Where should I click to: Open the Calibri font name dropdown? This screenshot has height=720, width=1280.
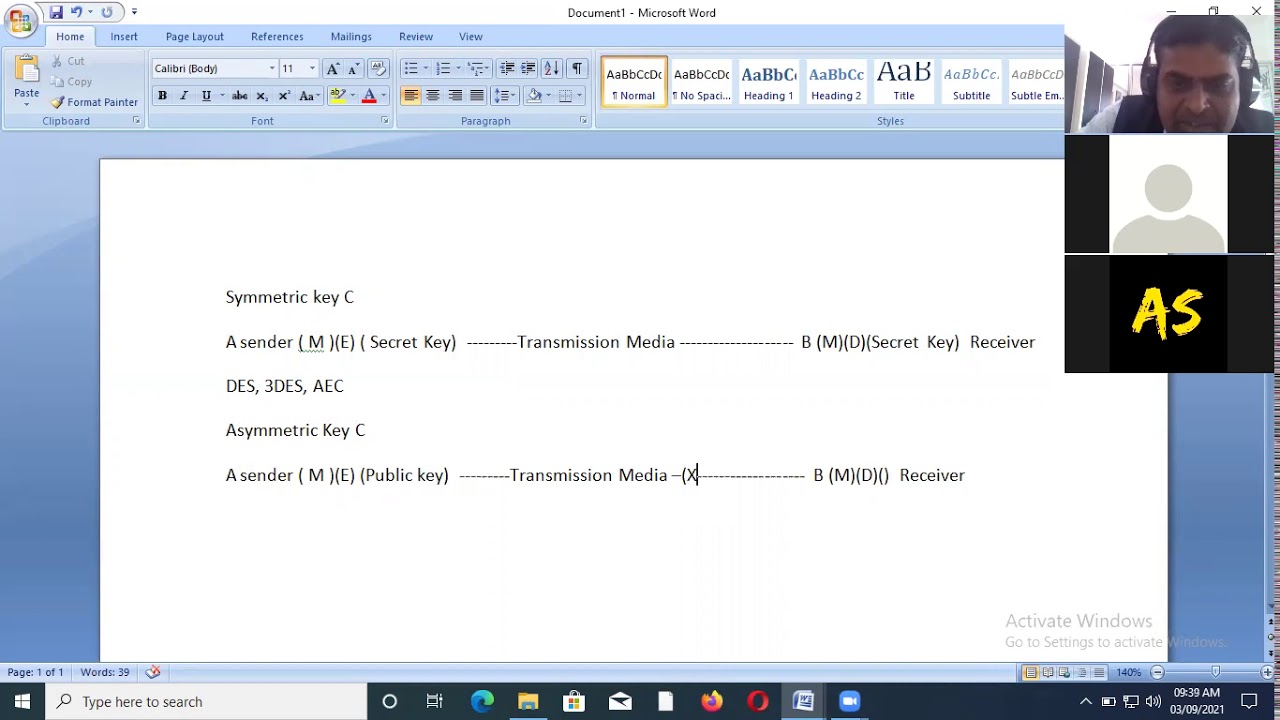click(271, 68)
